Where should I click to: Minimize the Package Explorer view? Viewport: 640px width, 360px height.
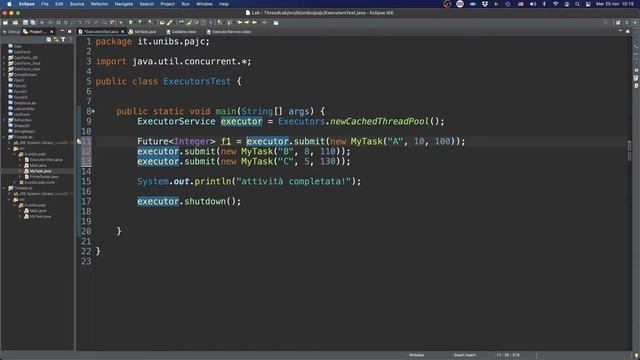(62, 31)
